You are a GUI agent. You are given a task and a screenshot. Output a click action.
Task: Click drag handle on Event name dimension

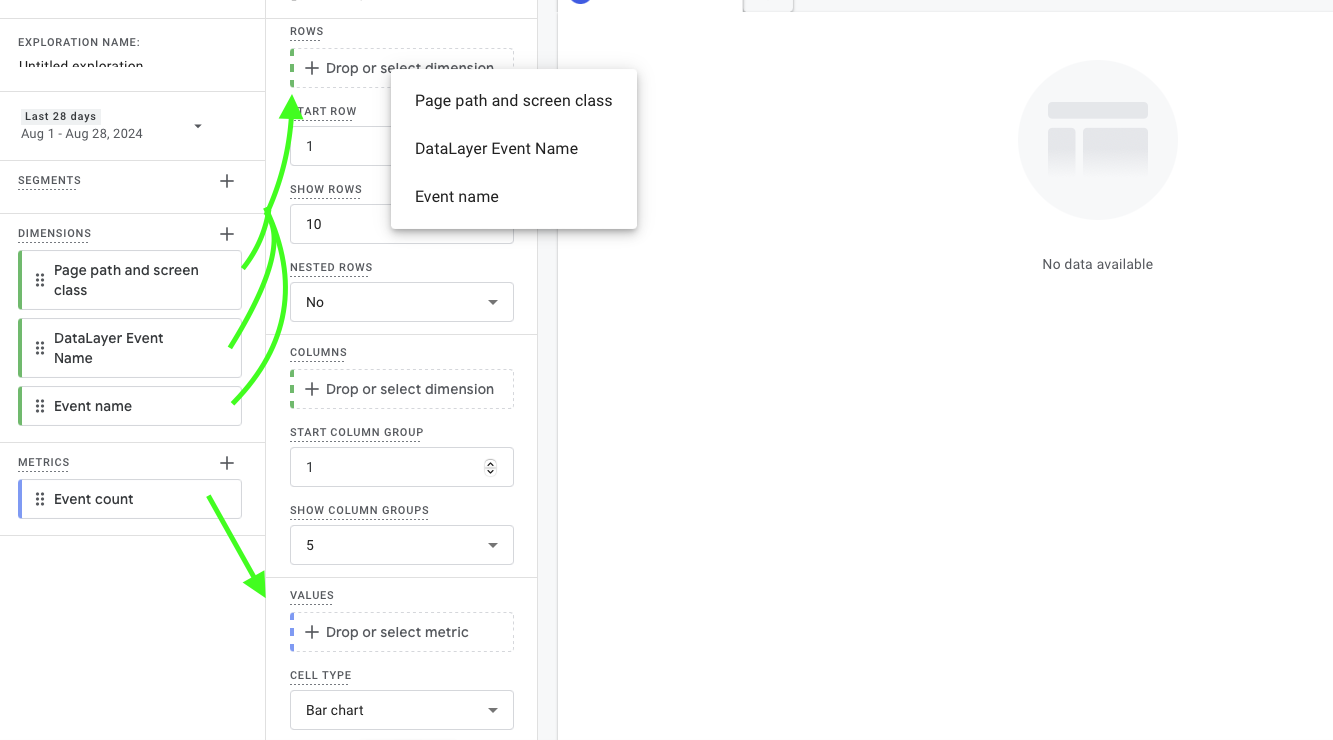point(38,406)
